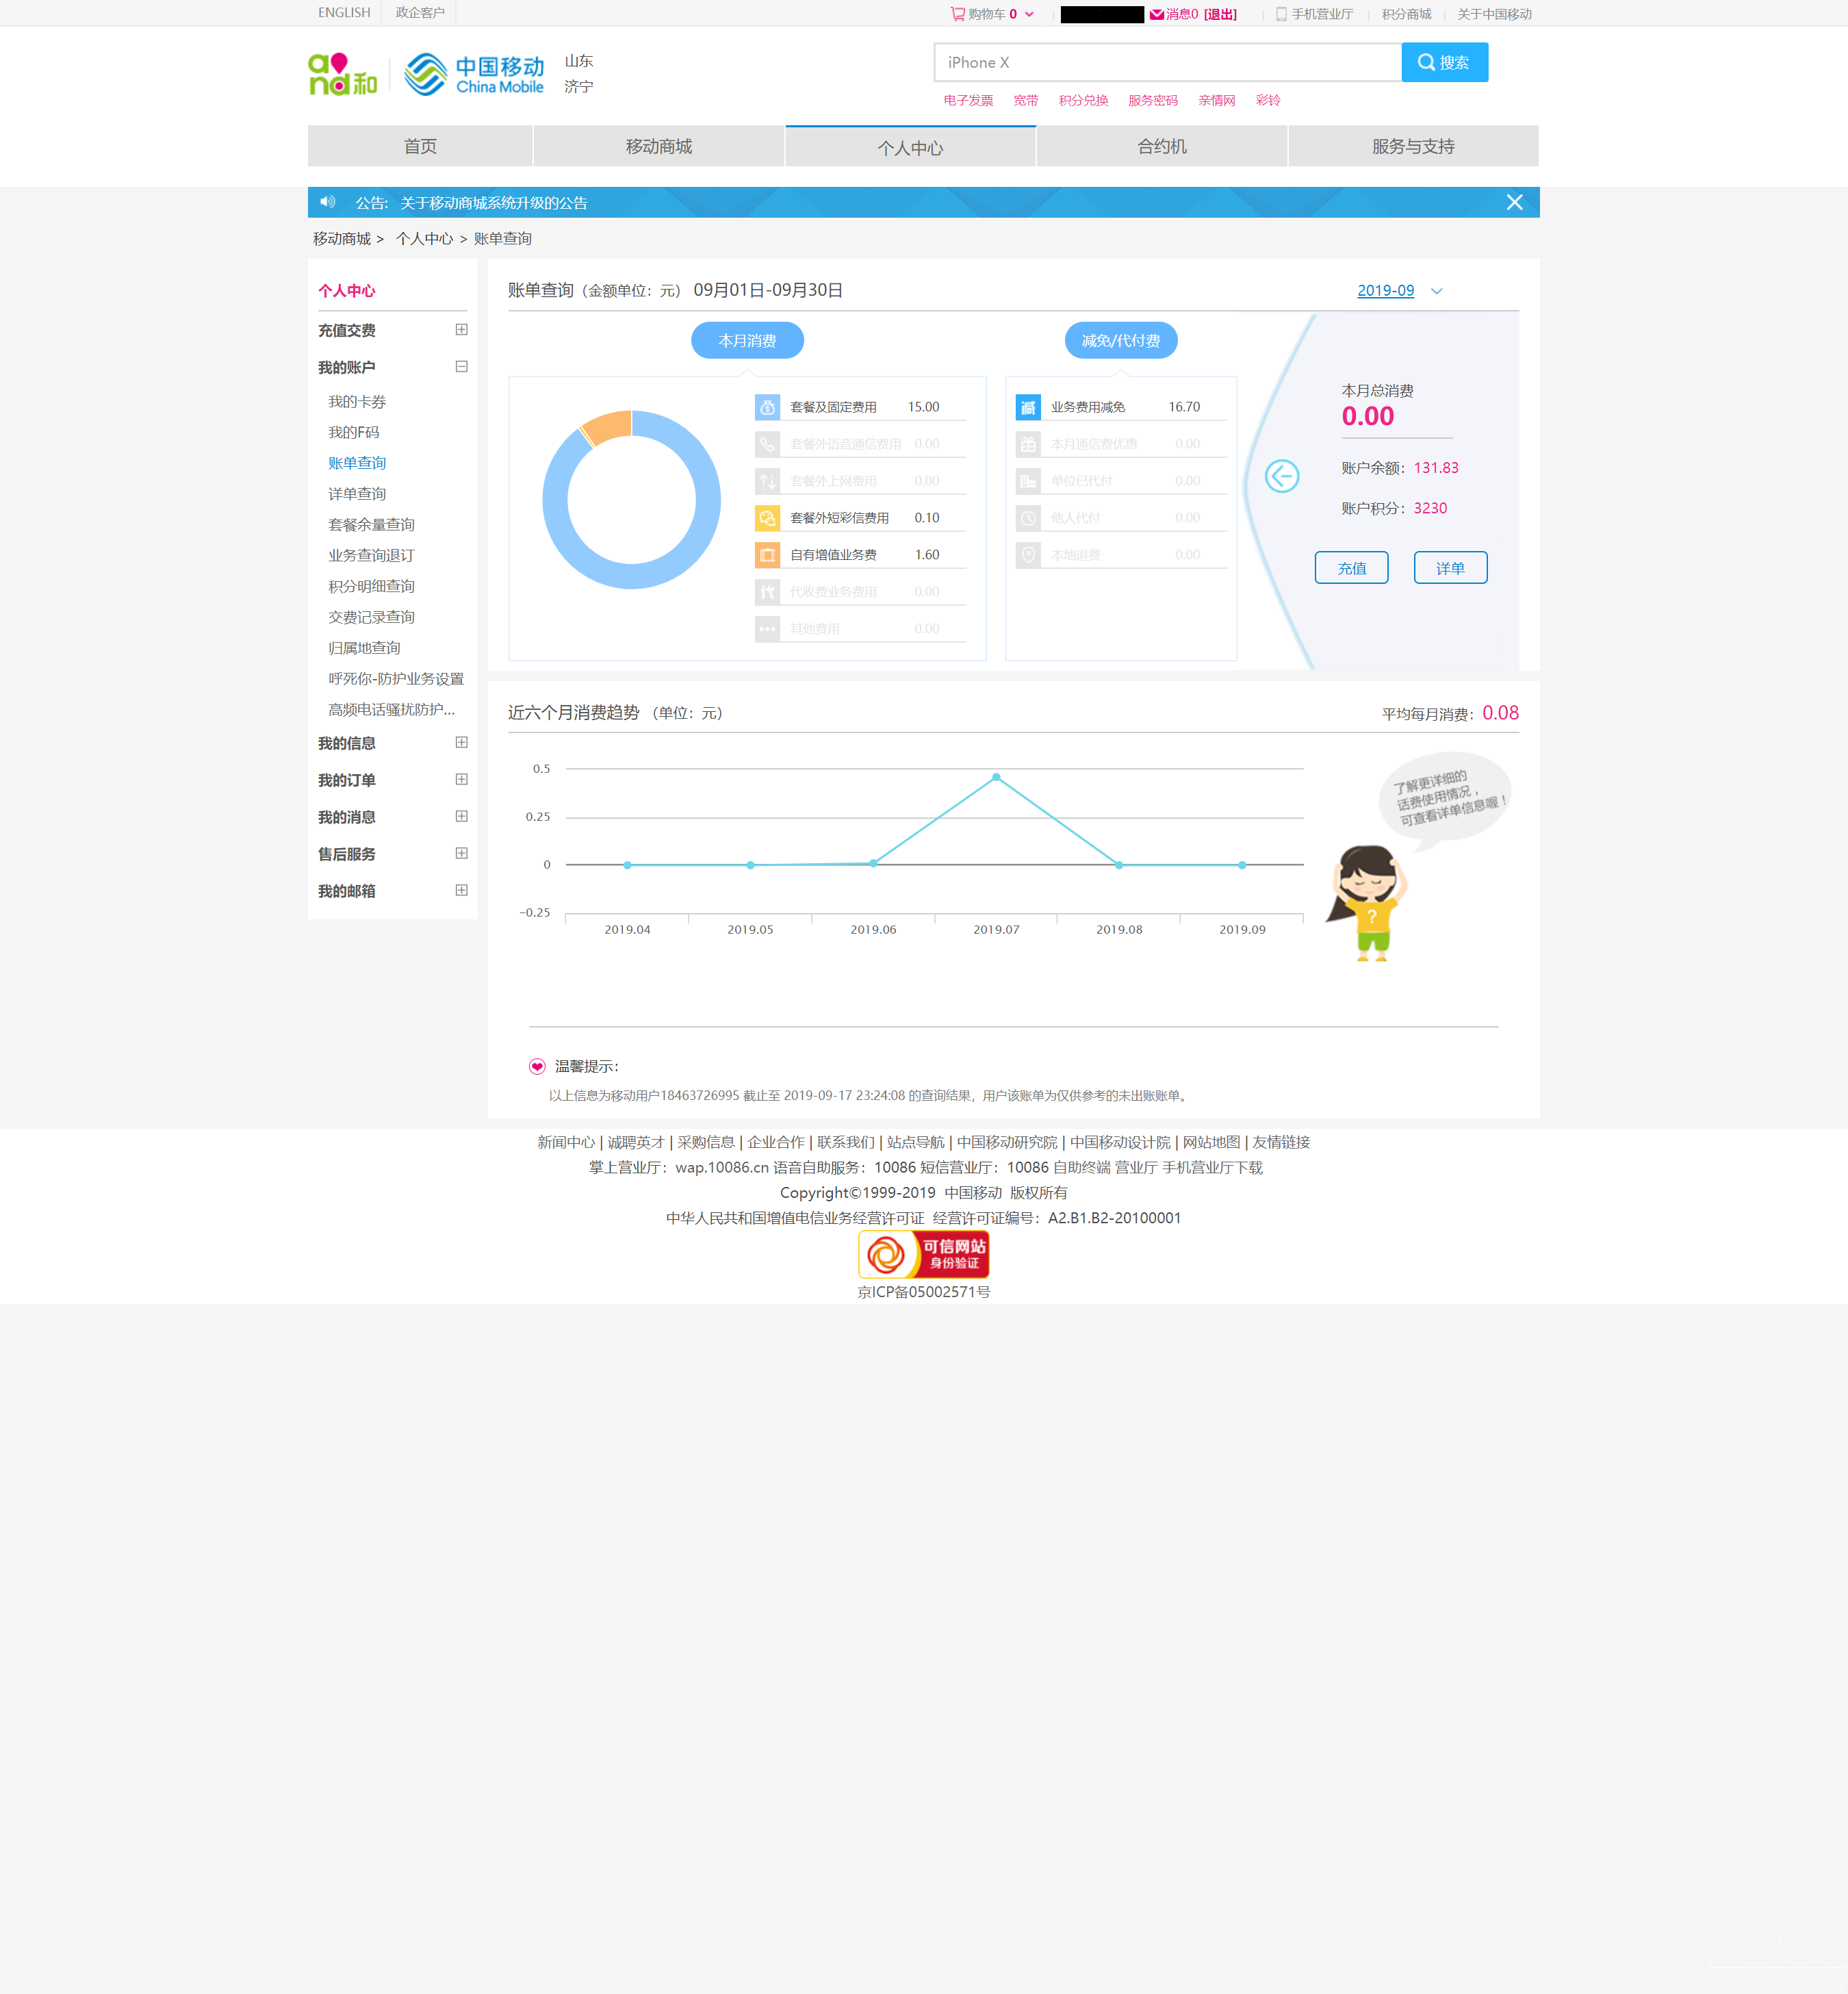
Task: Click the 套餐及固定费用 fee icon
Action: (767, 406)
